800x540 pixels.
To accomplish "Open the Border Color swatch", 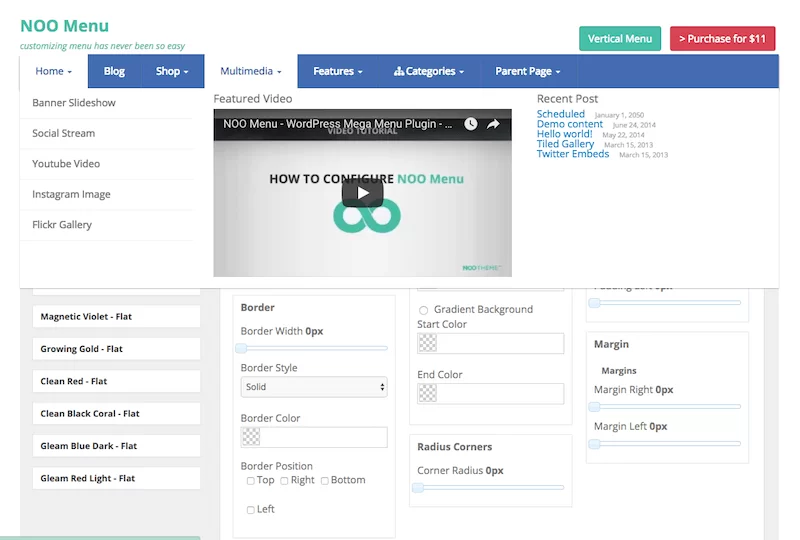I will (251, 437).
